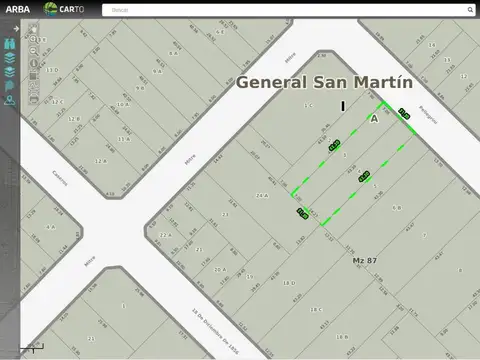The height and width of the screenshot is (360, 480).
Task: Select parcel 12 B on the map
Action: [x=74, y=119]
